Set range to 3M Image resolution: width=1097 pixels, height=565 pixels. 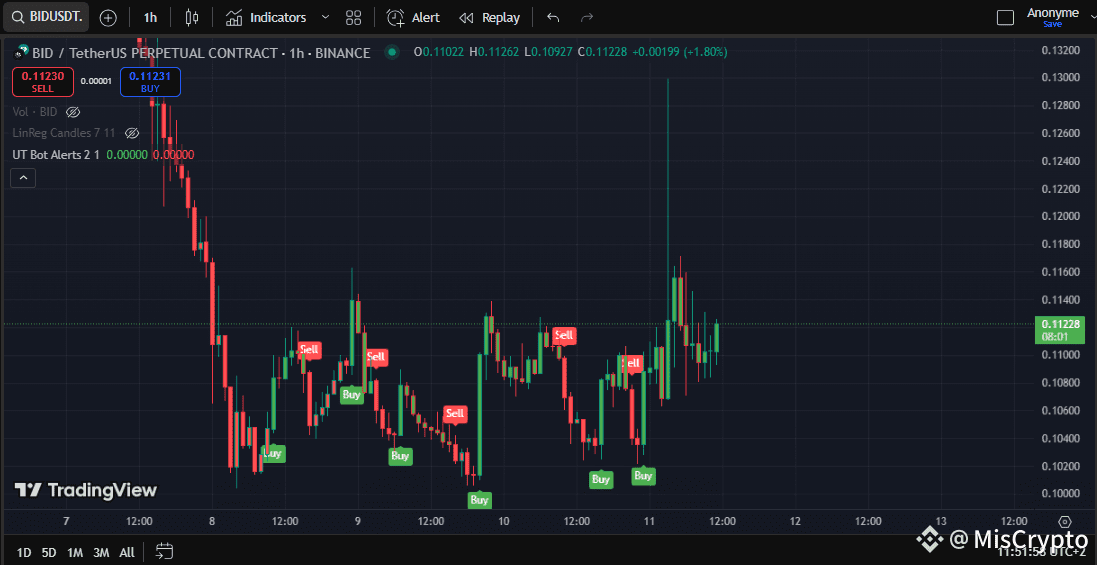point(101,552)
